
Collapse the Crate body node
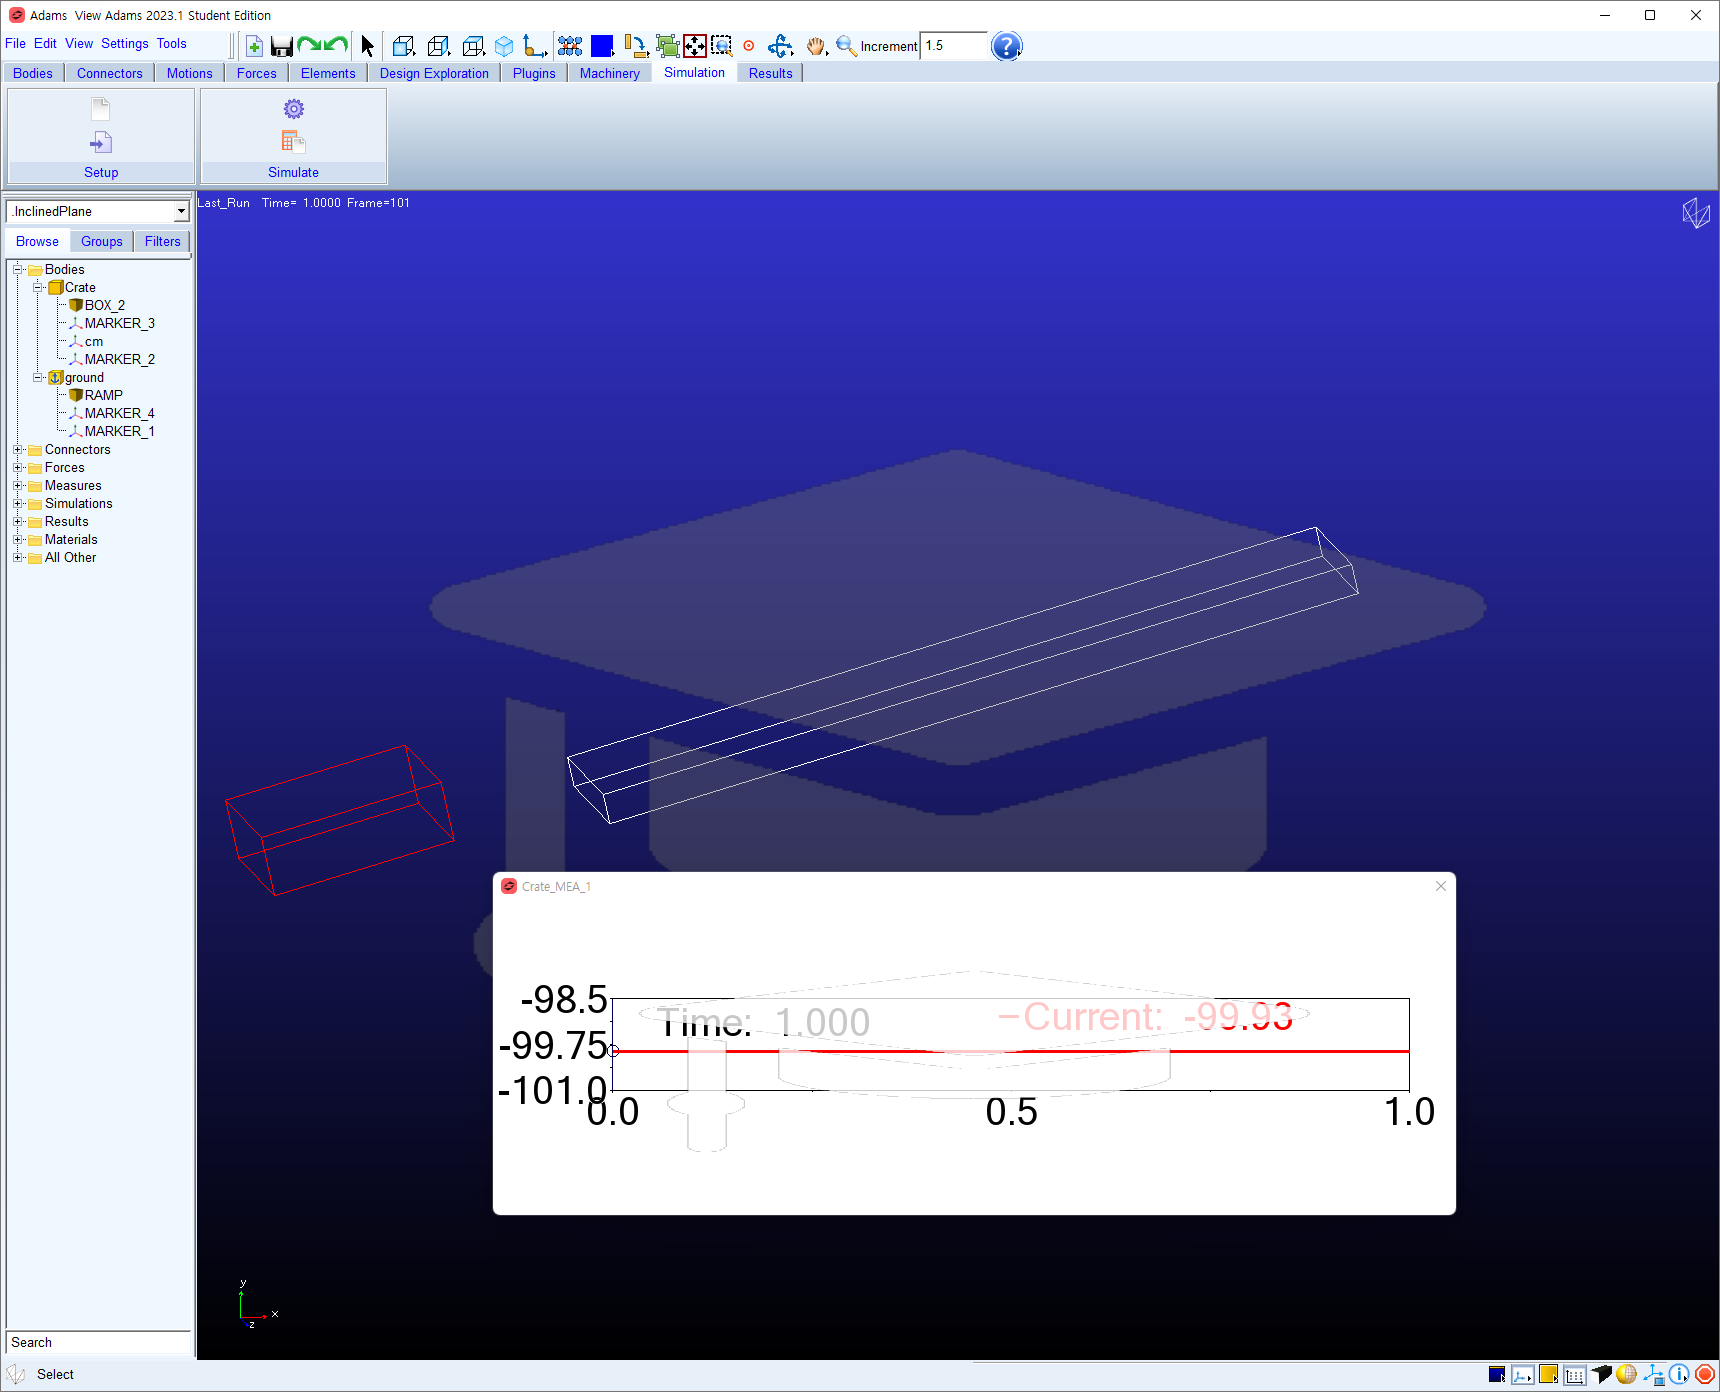click(37, 288)
